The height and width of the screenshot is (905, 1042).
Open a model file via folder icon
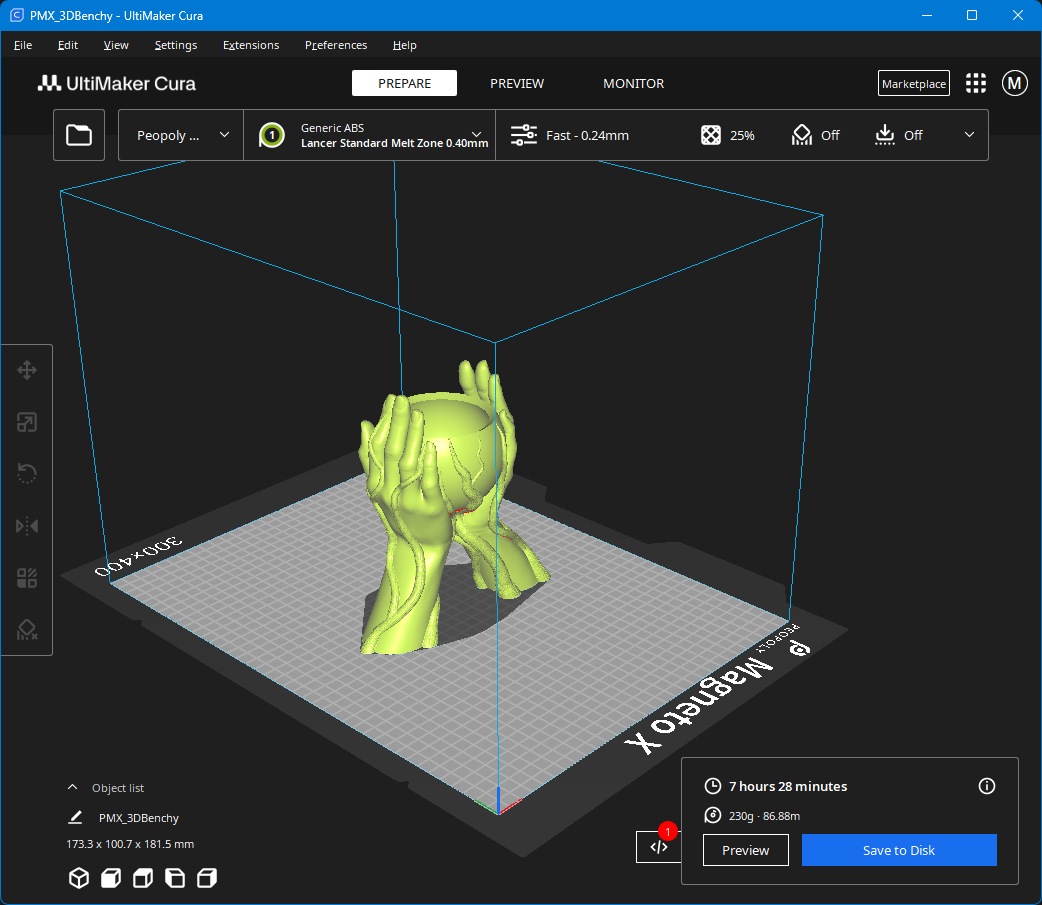point(79,134)
